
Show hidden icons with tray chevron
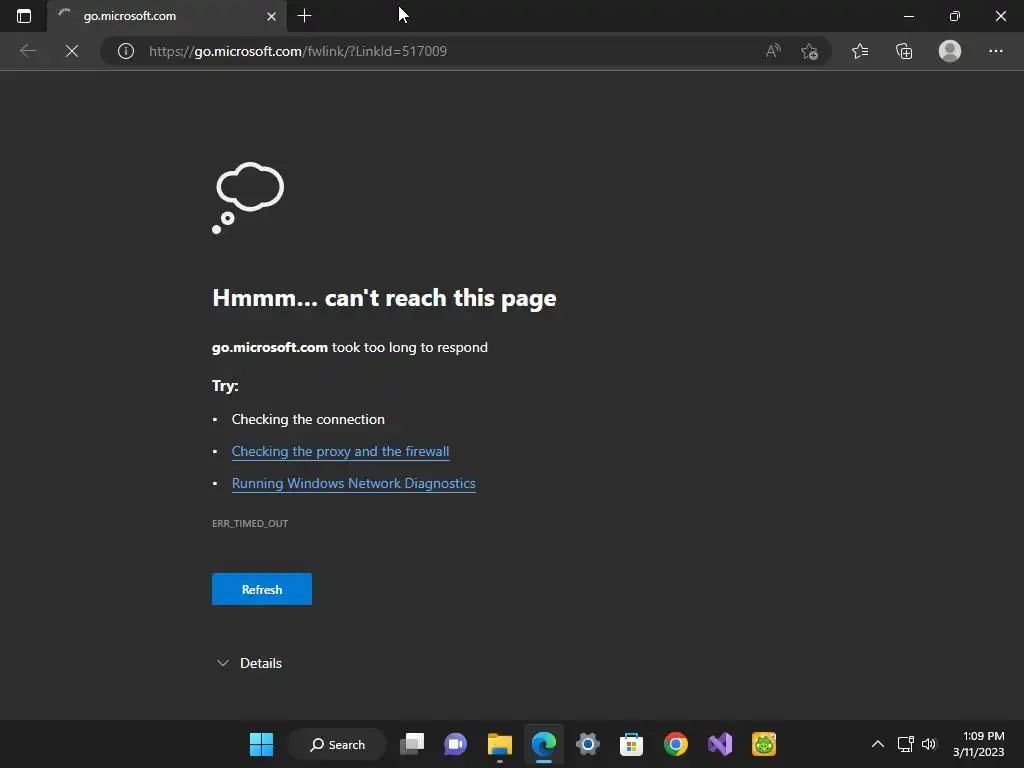click(878, 744)
